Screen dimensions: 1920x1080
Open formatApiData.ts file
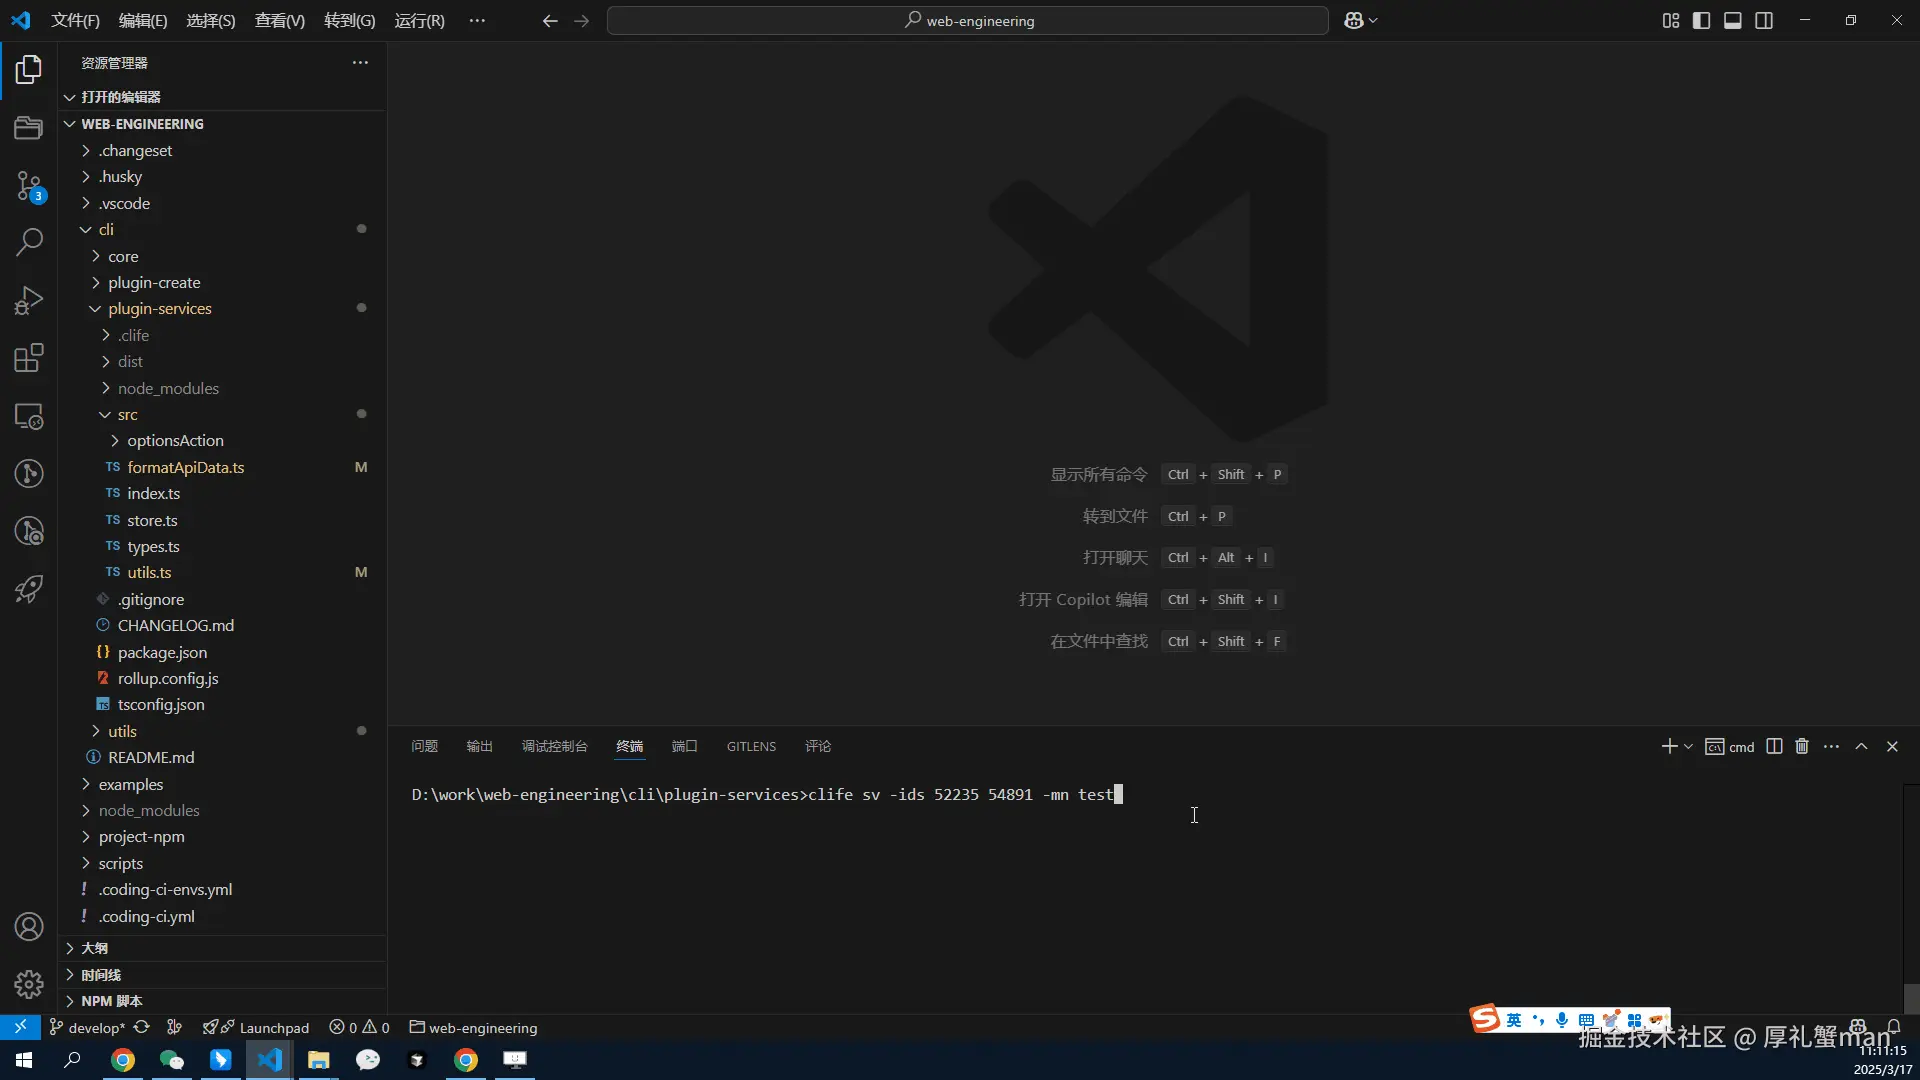tap(185, 468)
